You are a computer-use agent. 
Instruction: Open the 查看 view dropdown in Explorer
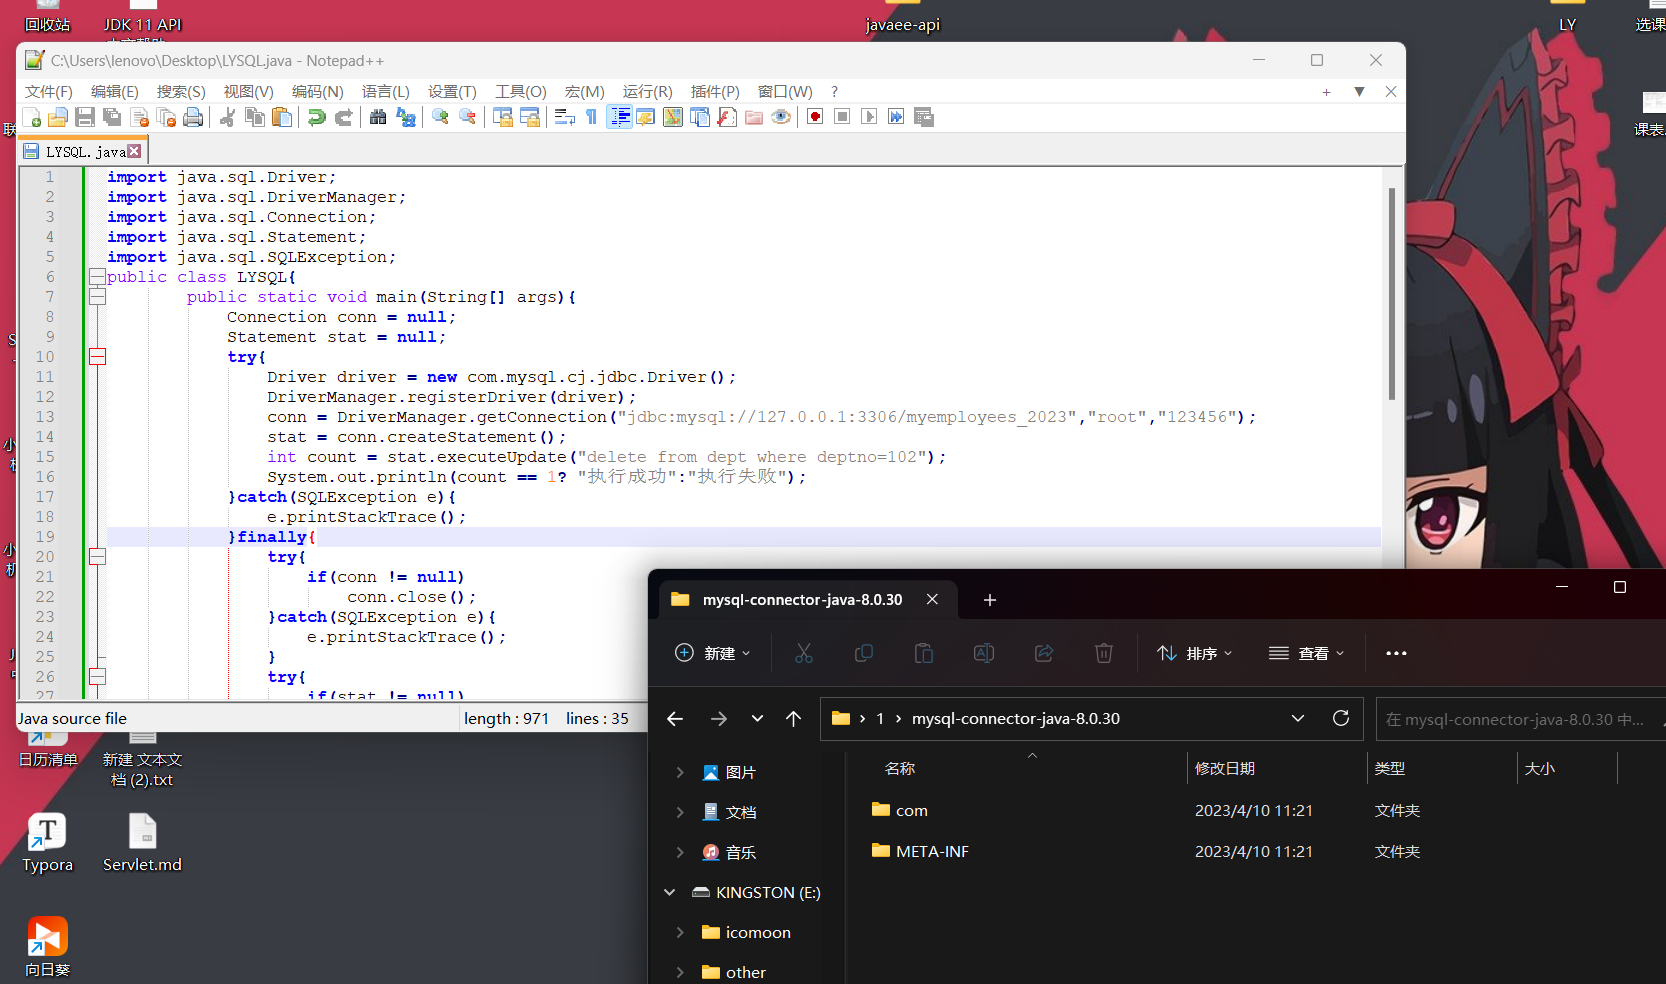[1307, 653]
